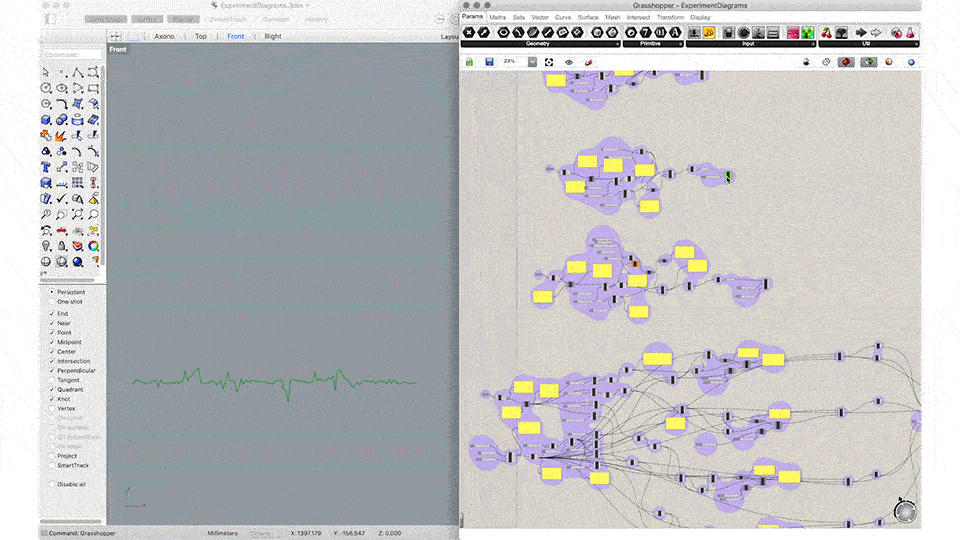Screen dimensions: 960x540
Task: Choose the Ellipse tool in Rhino toolbar
Action: (x=62, y=88)
